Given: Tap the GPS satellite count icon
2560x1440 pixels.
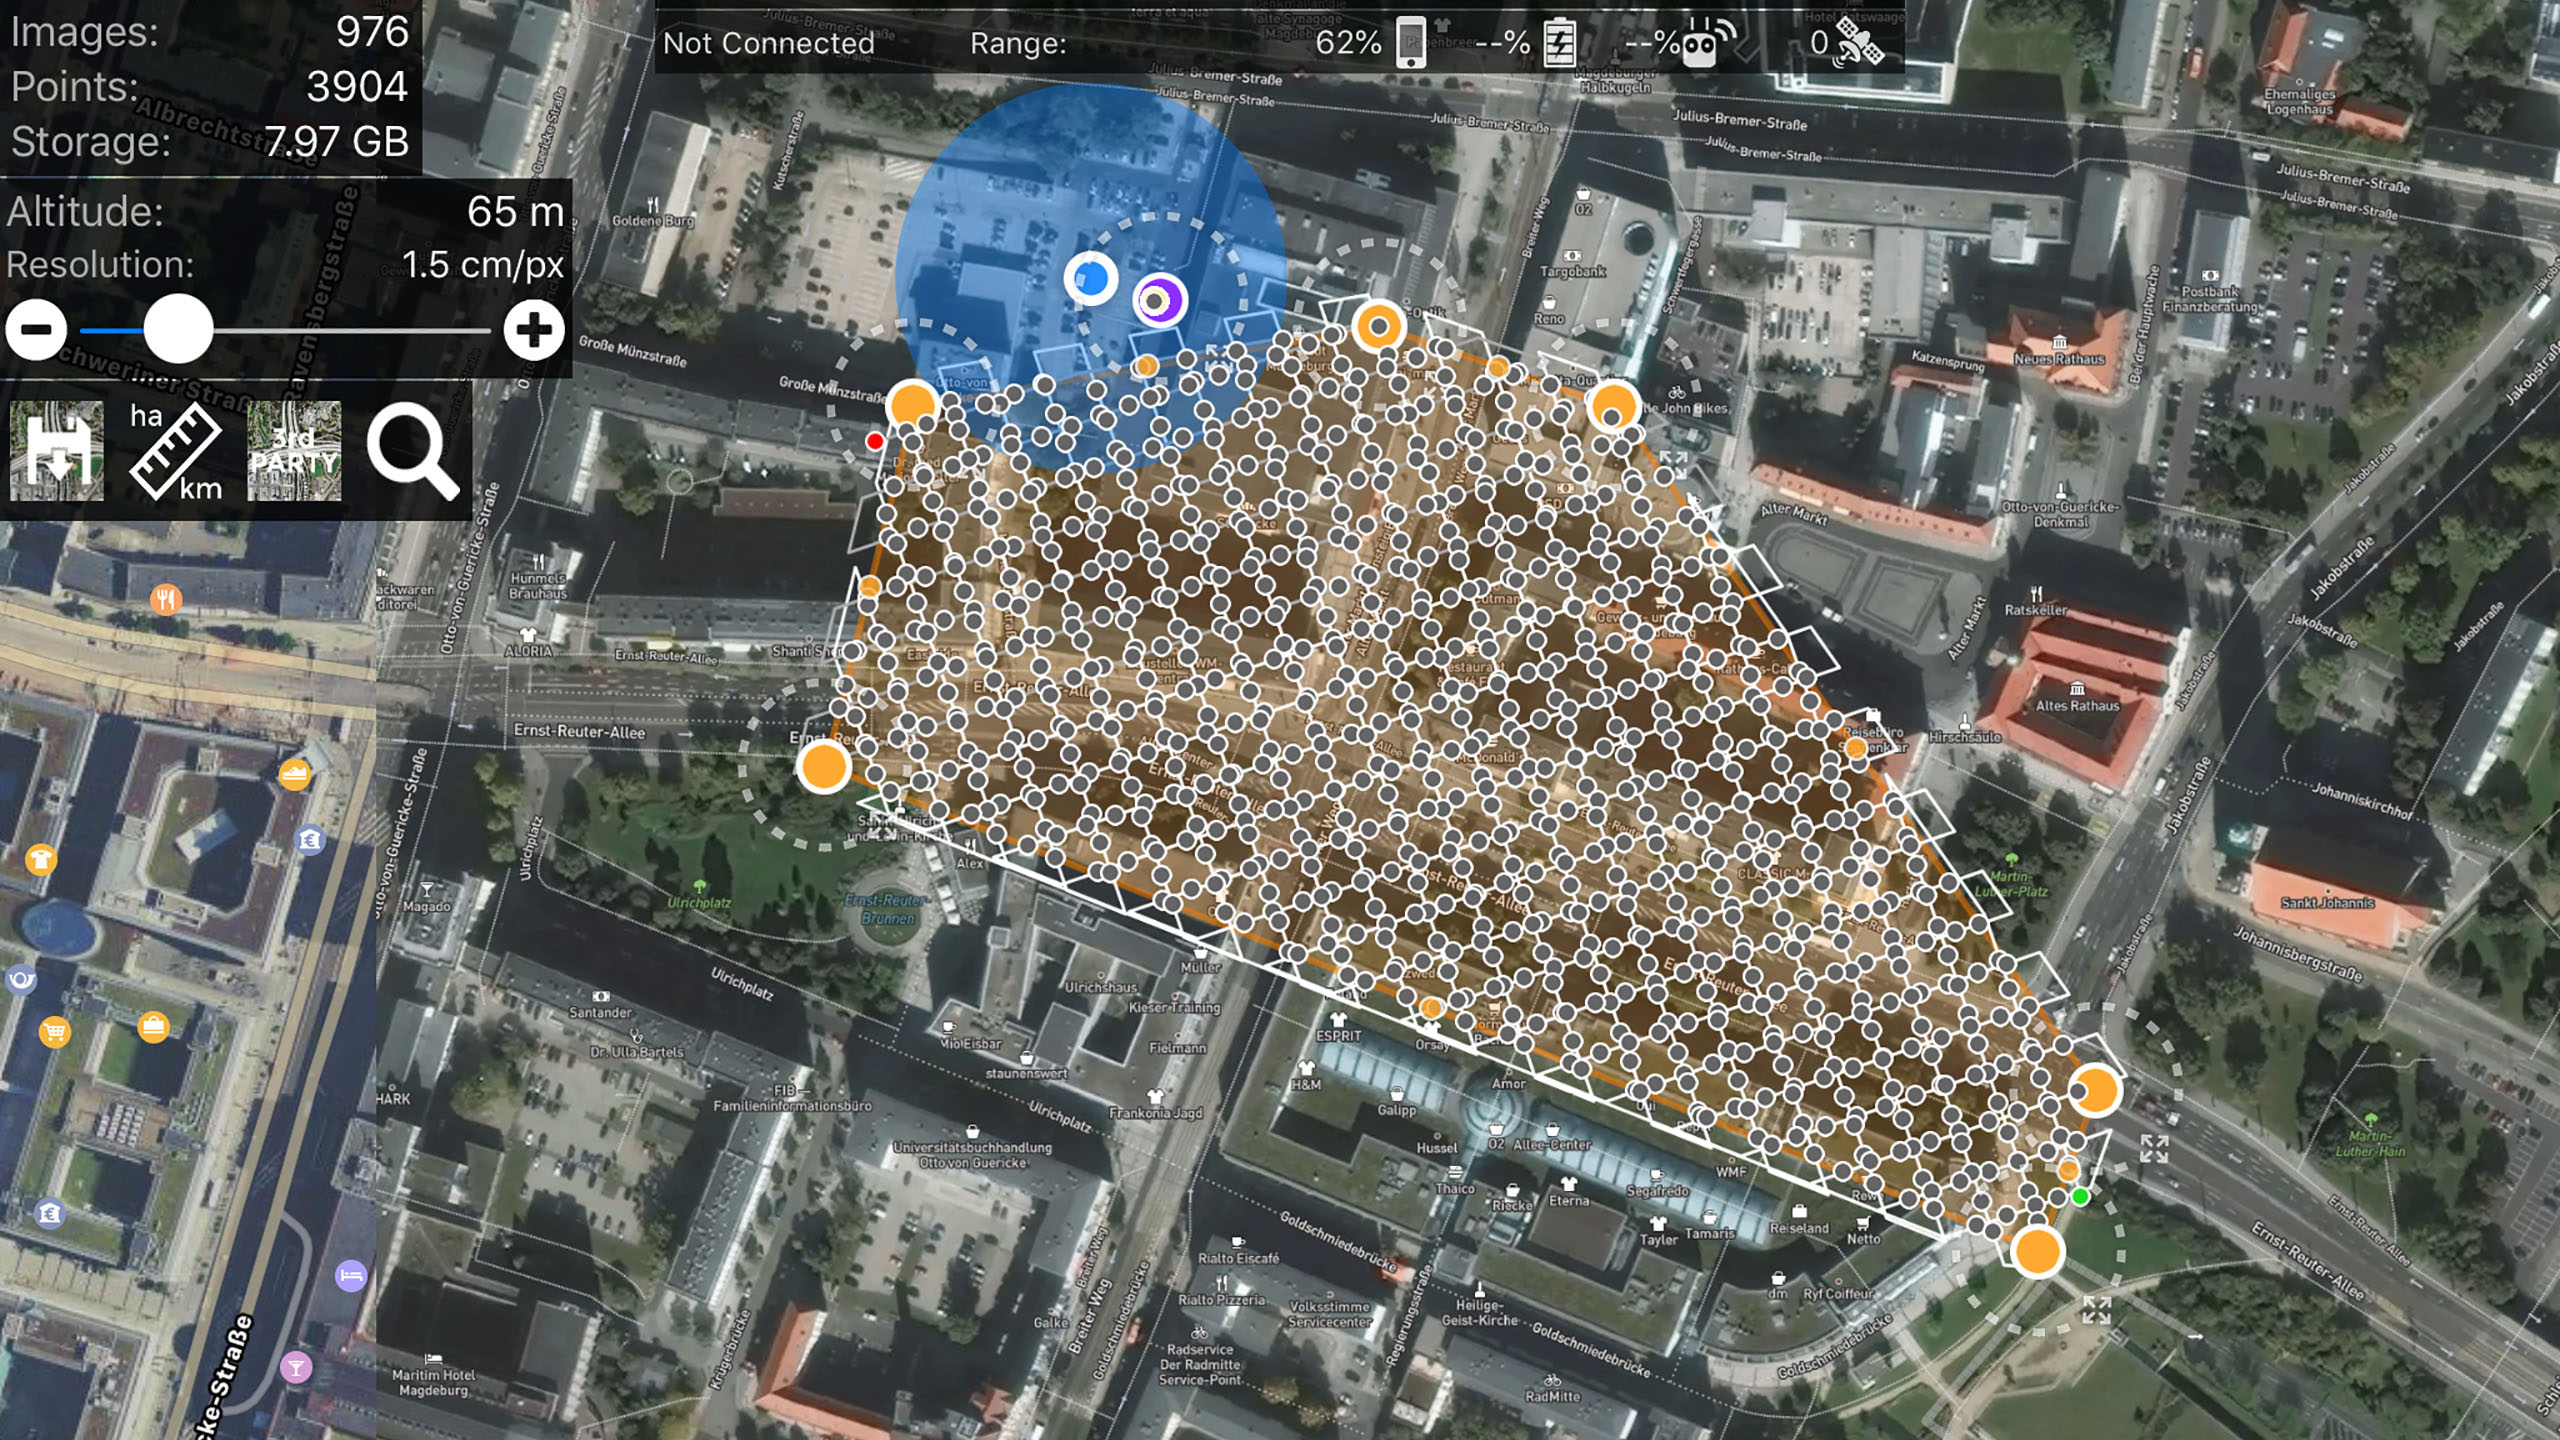Looking at the screenshot, I should pyautogui.click(x=1859, y=43).
